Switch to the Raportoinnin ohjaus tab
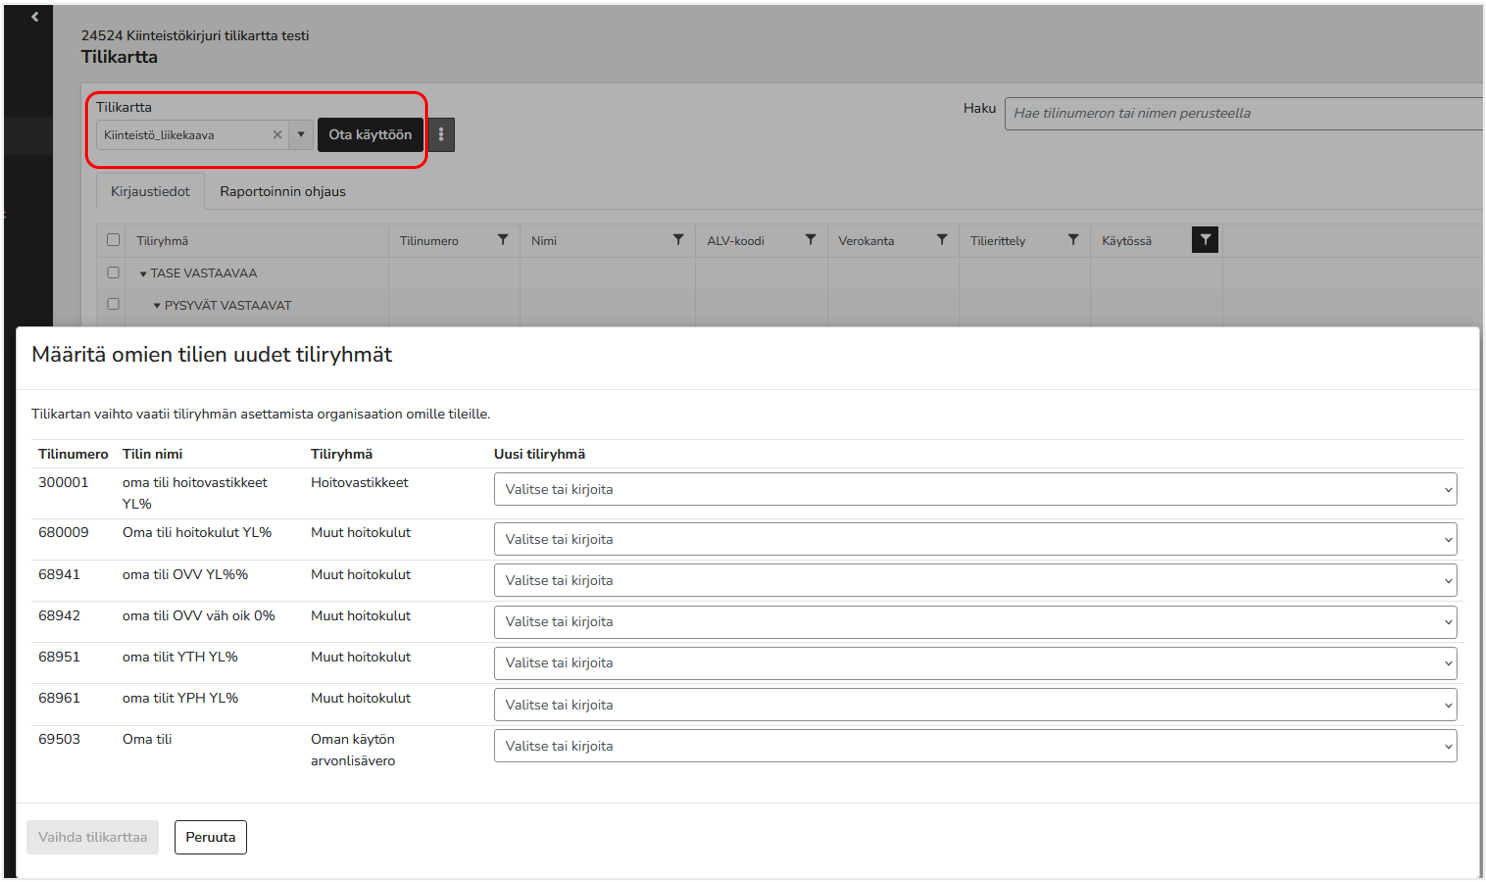The height and width of the screenshot is (882, 1486). click(x=283, y=191)
